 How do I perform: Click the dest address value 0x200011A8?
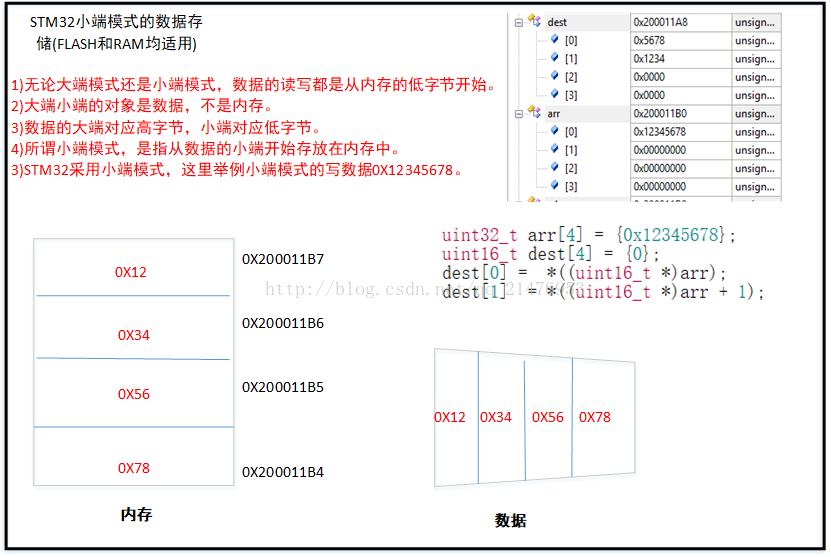pyautogui.click(x=660, y=22)
